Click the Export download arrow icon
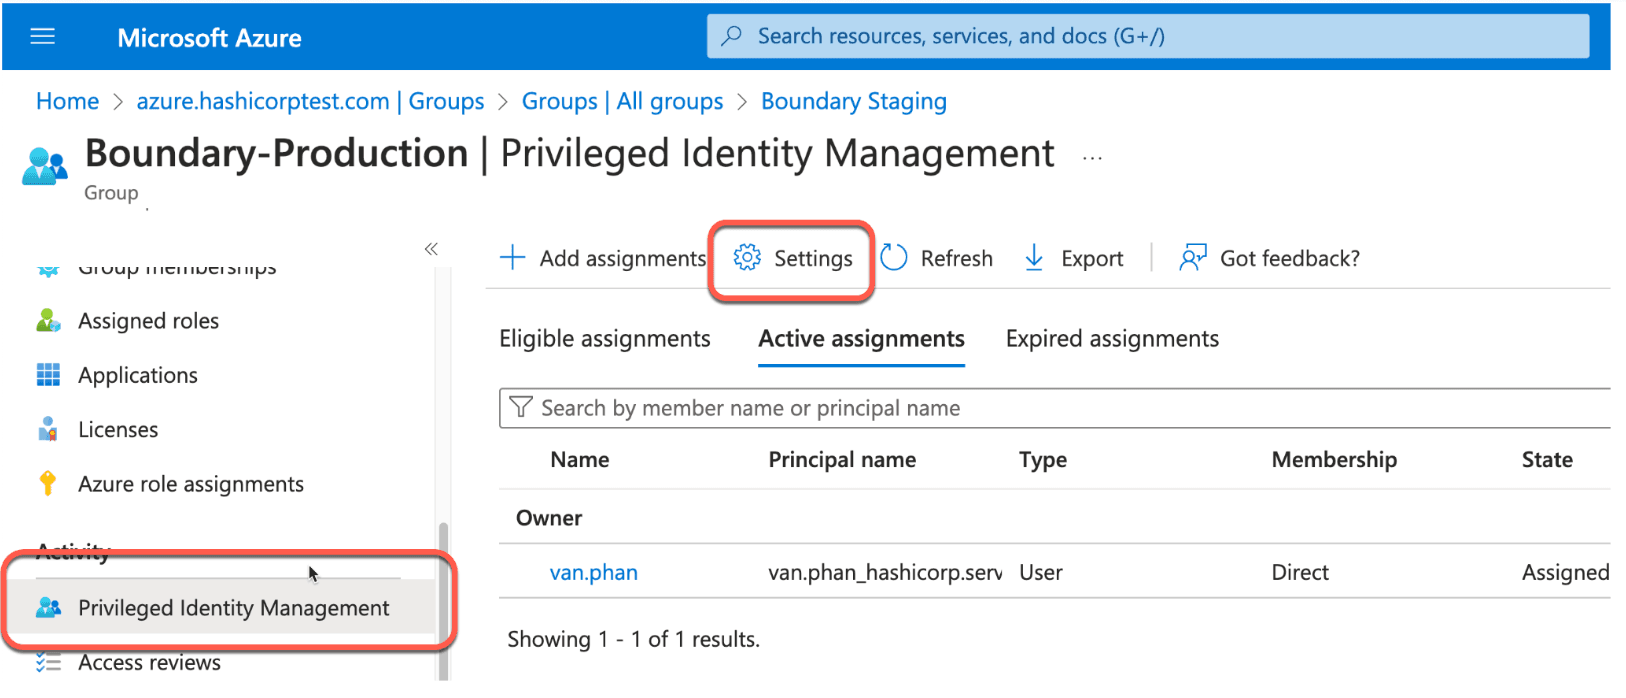This screenshot has width=1626, height=698. coord(1034,258)
